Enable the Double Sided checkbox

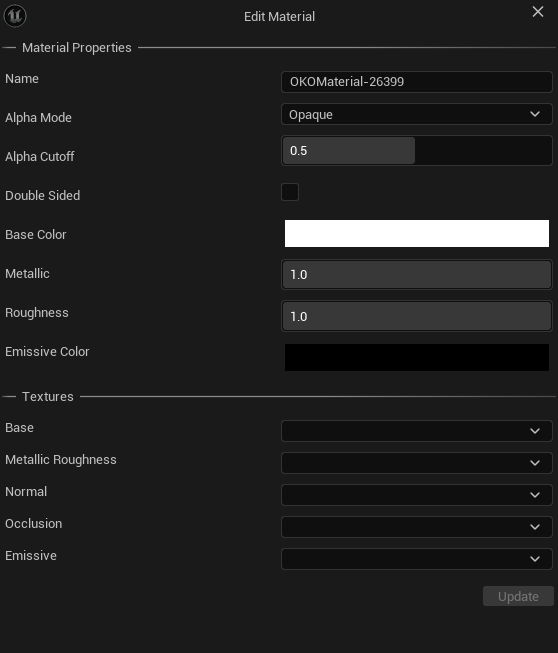tap(290, 192)
